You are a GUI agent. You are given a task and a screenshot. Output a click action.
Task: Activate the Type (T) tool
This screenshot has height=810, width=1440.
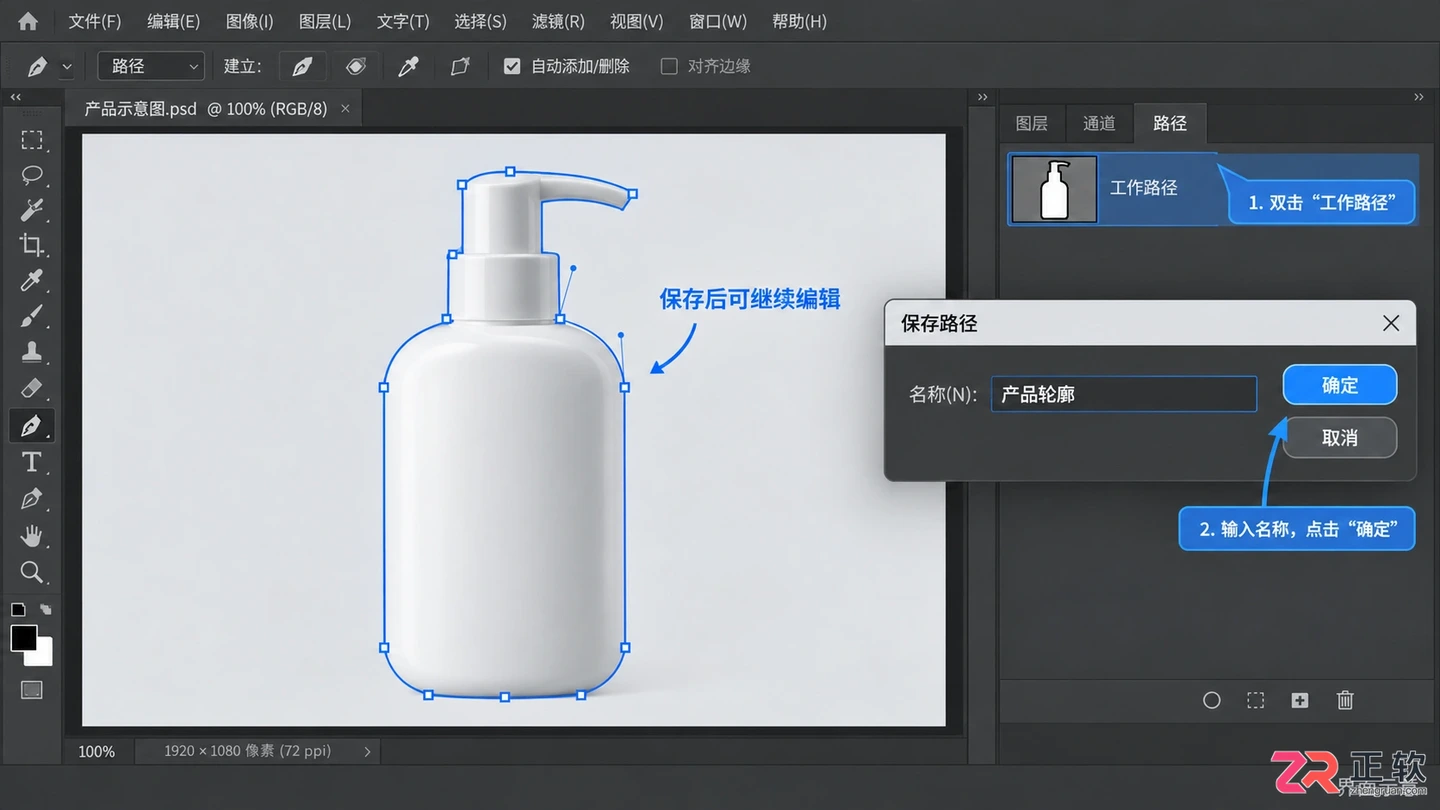tap(32, 462)
